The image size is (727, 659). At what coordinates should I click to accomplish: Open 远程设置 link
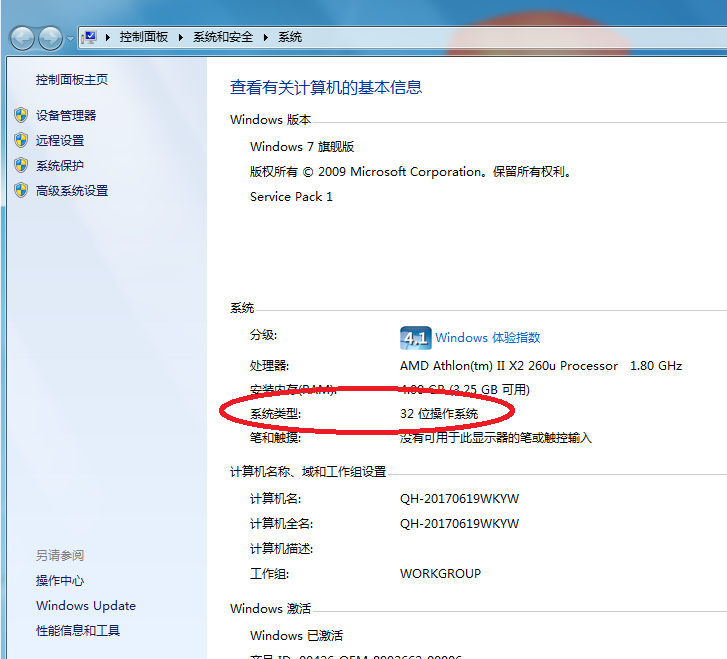click(60, 141)
